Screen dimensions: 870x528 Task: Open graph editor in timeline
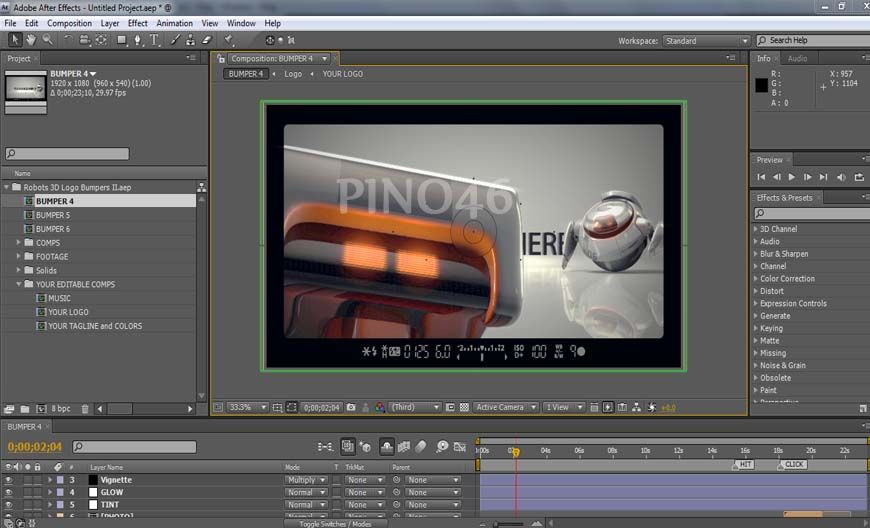coord(459,446)
